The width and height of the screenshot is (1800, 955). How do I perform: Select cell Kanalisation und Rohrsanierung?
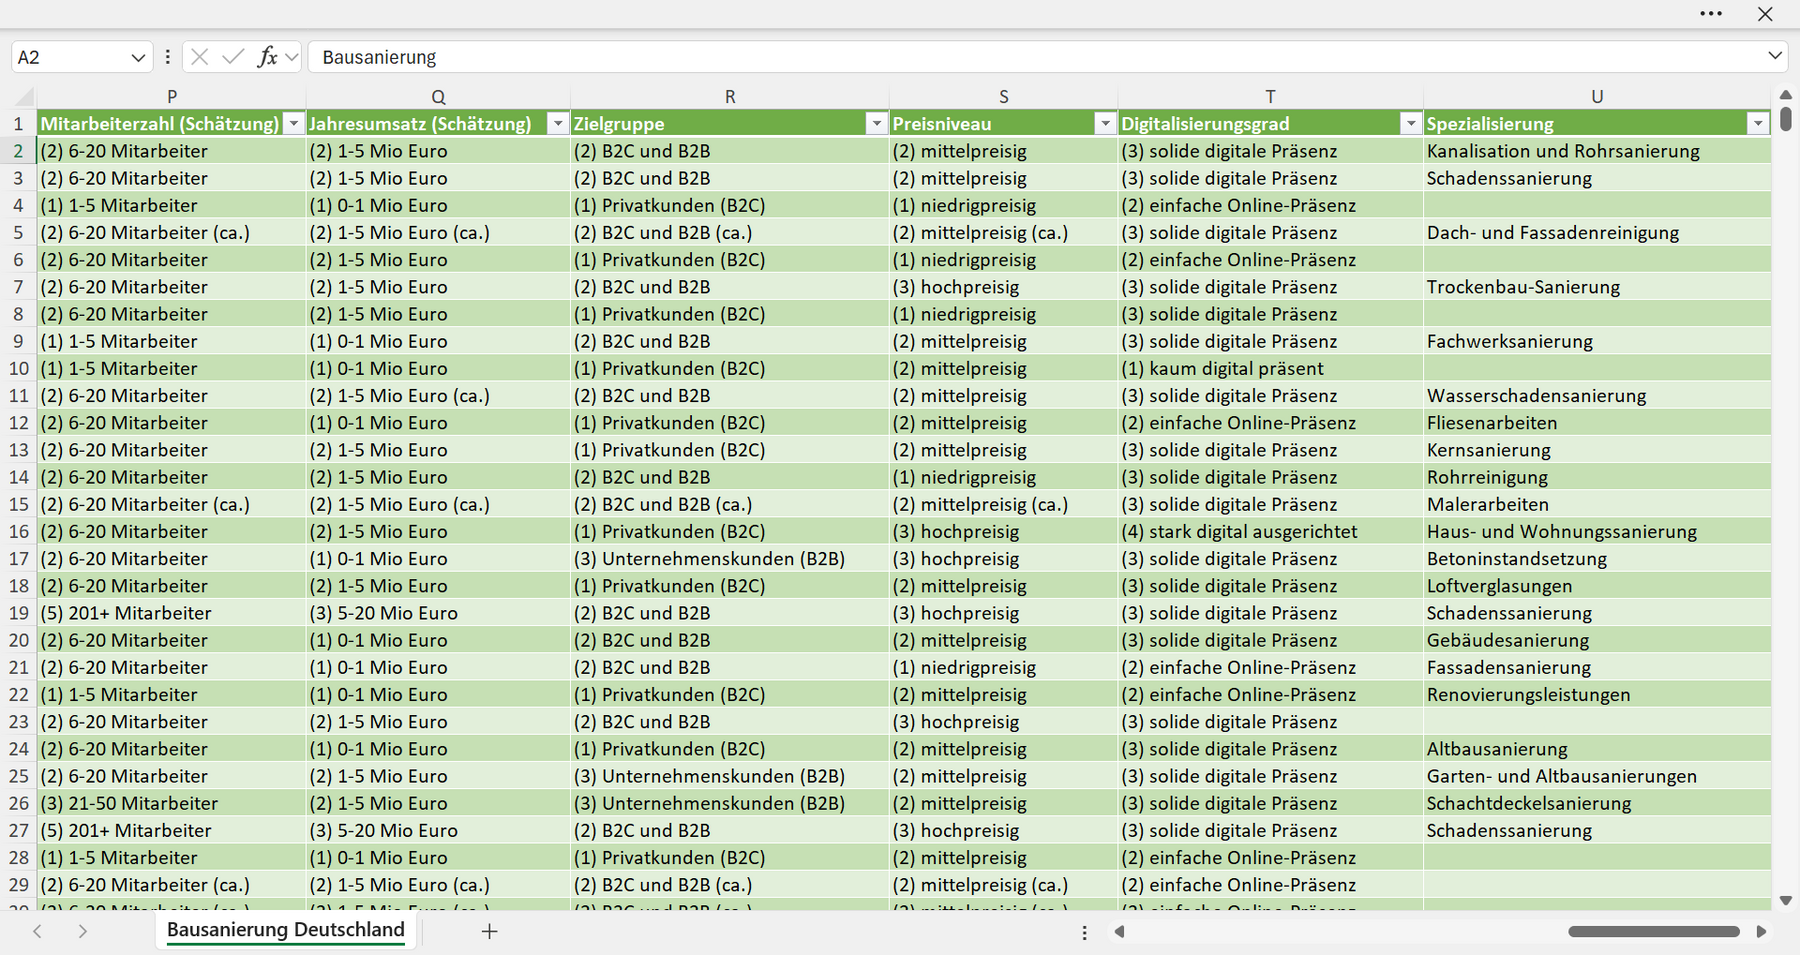click(x=1597, y=151)
